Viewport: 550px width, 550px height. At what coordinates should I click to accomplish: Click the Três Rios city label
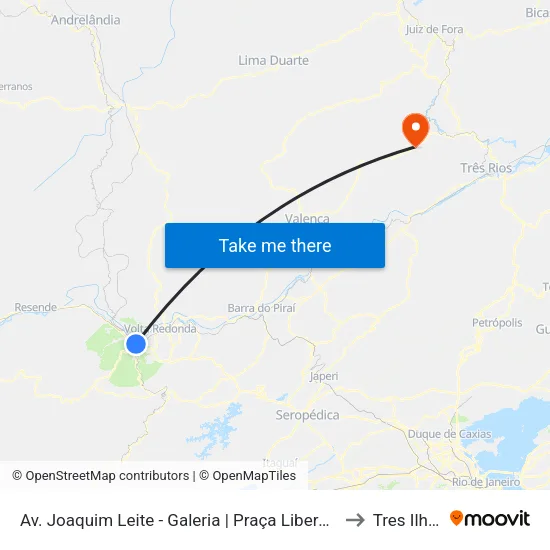click(x=486, y=168)
